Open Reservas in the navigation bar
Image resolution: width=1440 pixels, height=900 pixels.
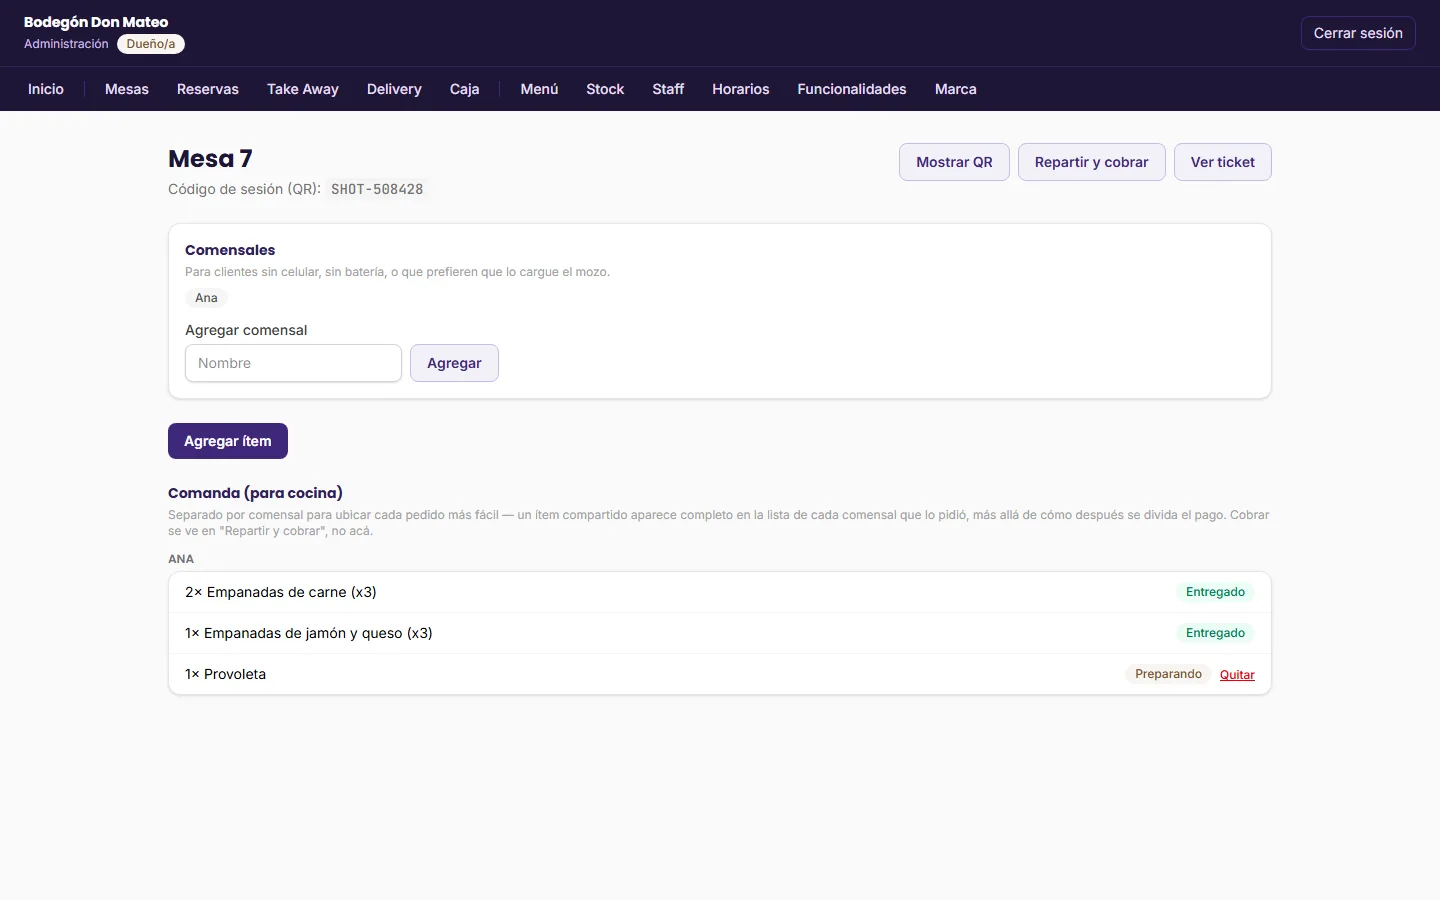[x=208, y=89]
